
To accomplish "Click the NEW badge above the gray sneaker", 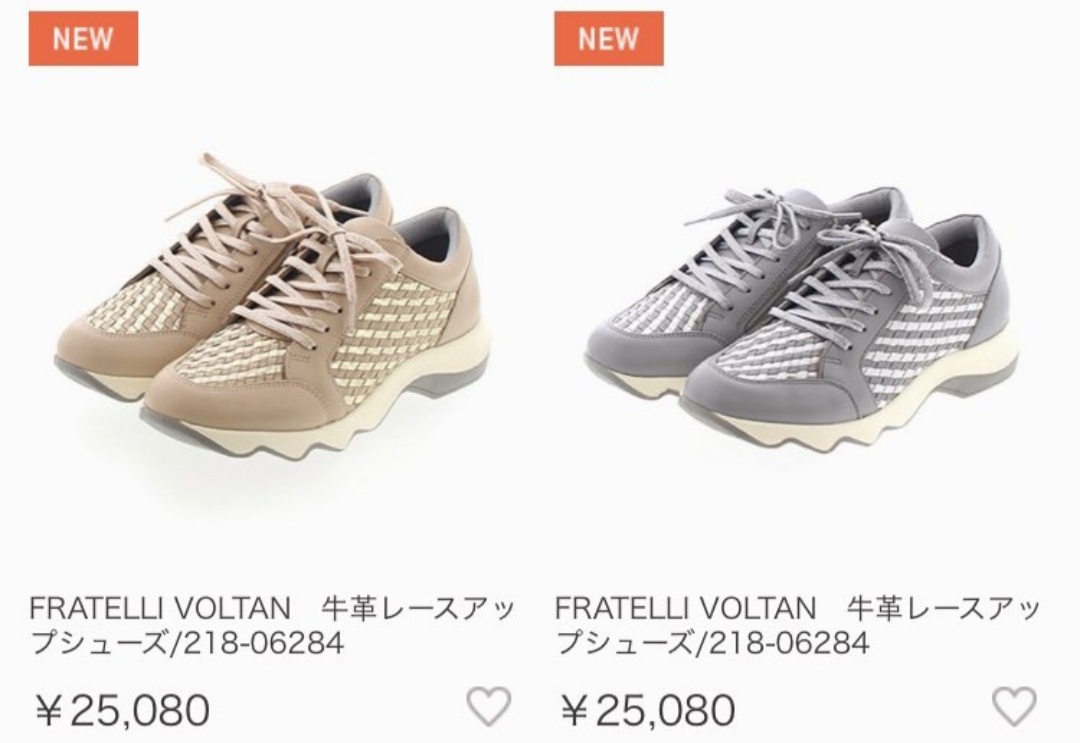I will click(x=609, y=39).
